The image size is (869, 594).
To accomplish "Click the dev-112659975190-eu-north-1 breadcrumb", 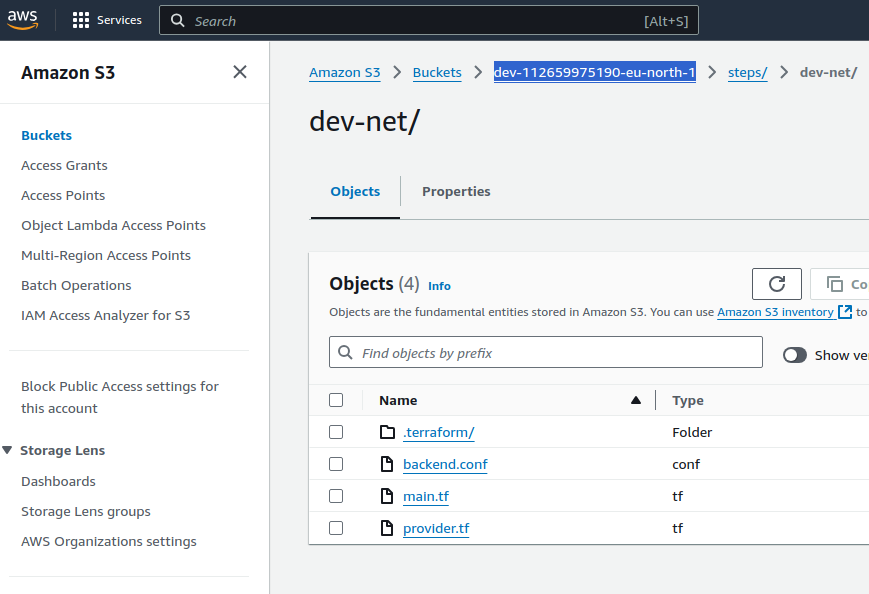I will point(595,72).
